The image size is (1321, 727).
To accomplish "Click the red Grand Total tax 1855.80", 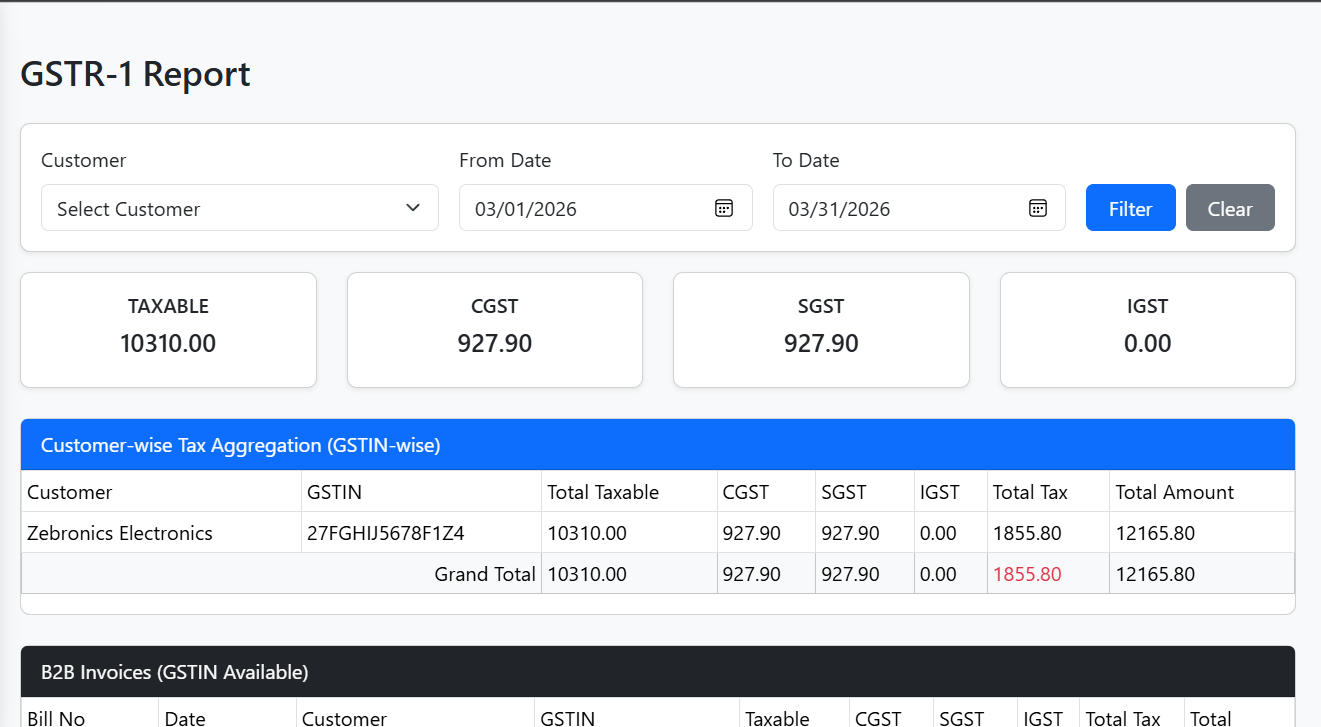I will (1027, 574).
